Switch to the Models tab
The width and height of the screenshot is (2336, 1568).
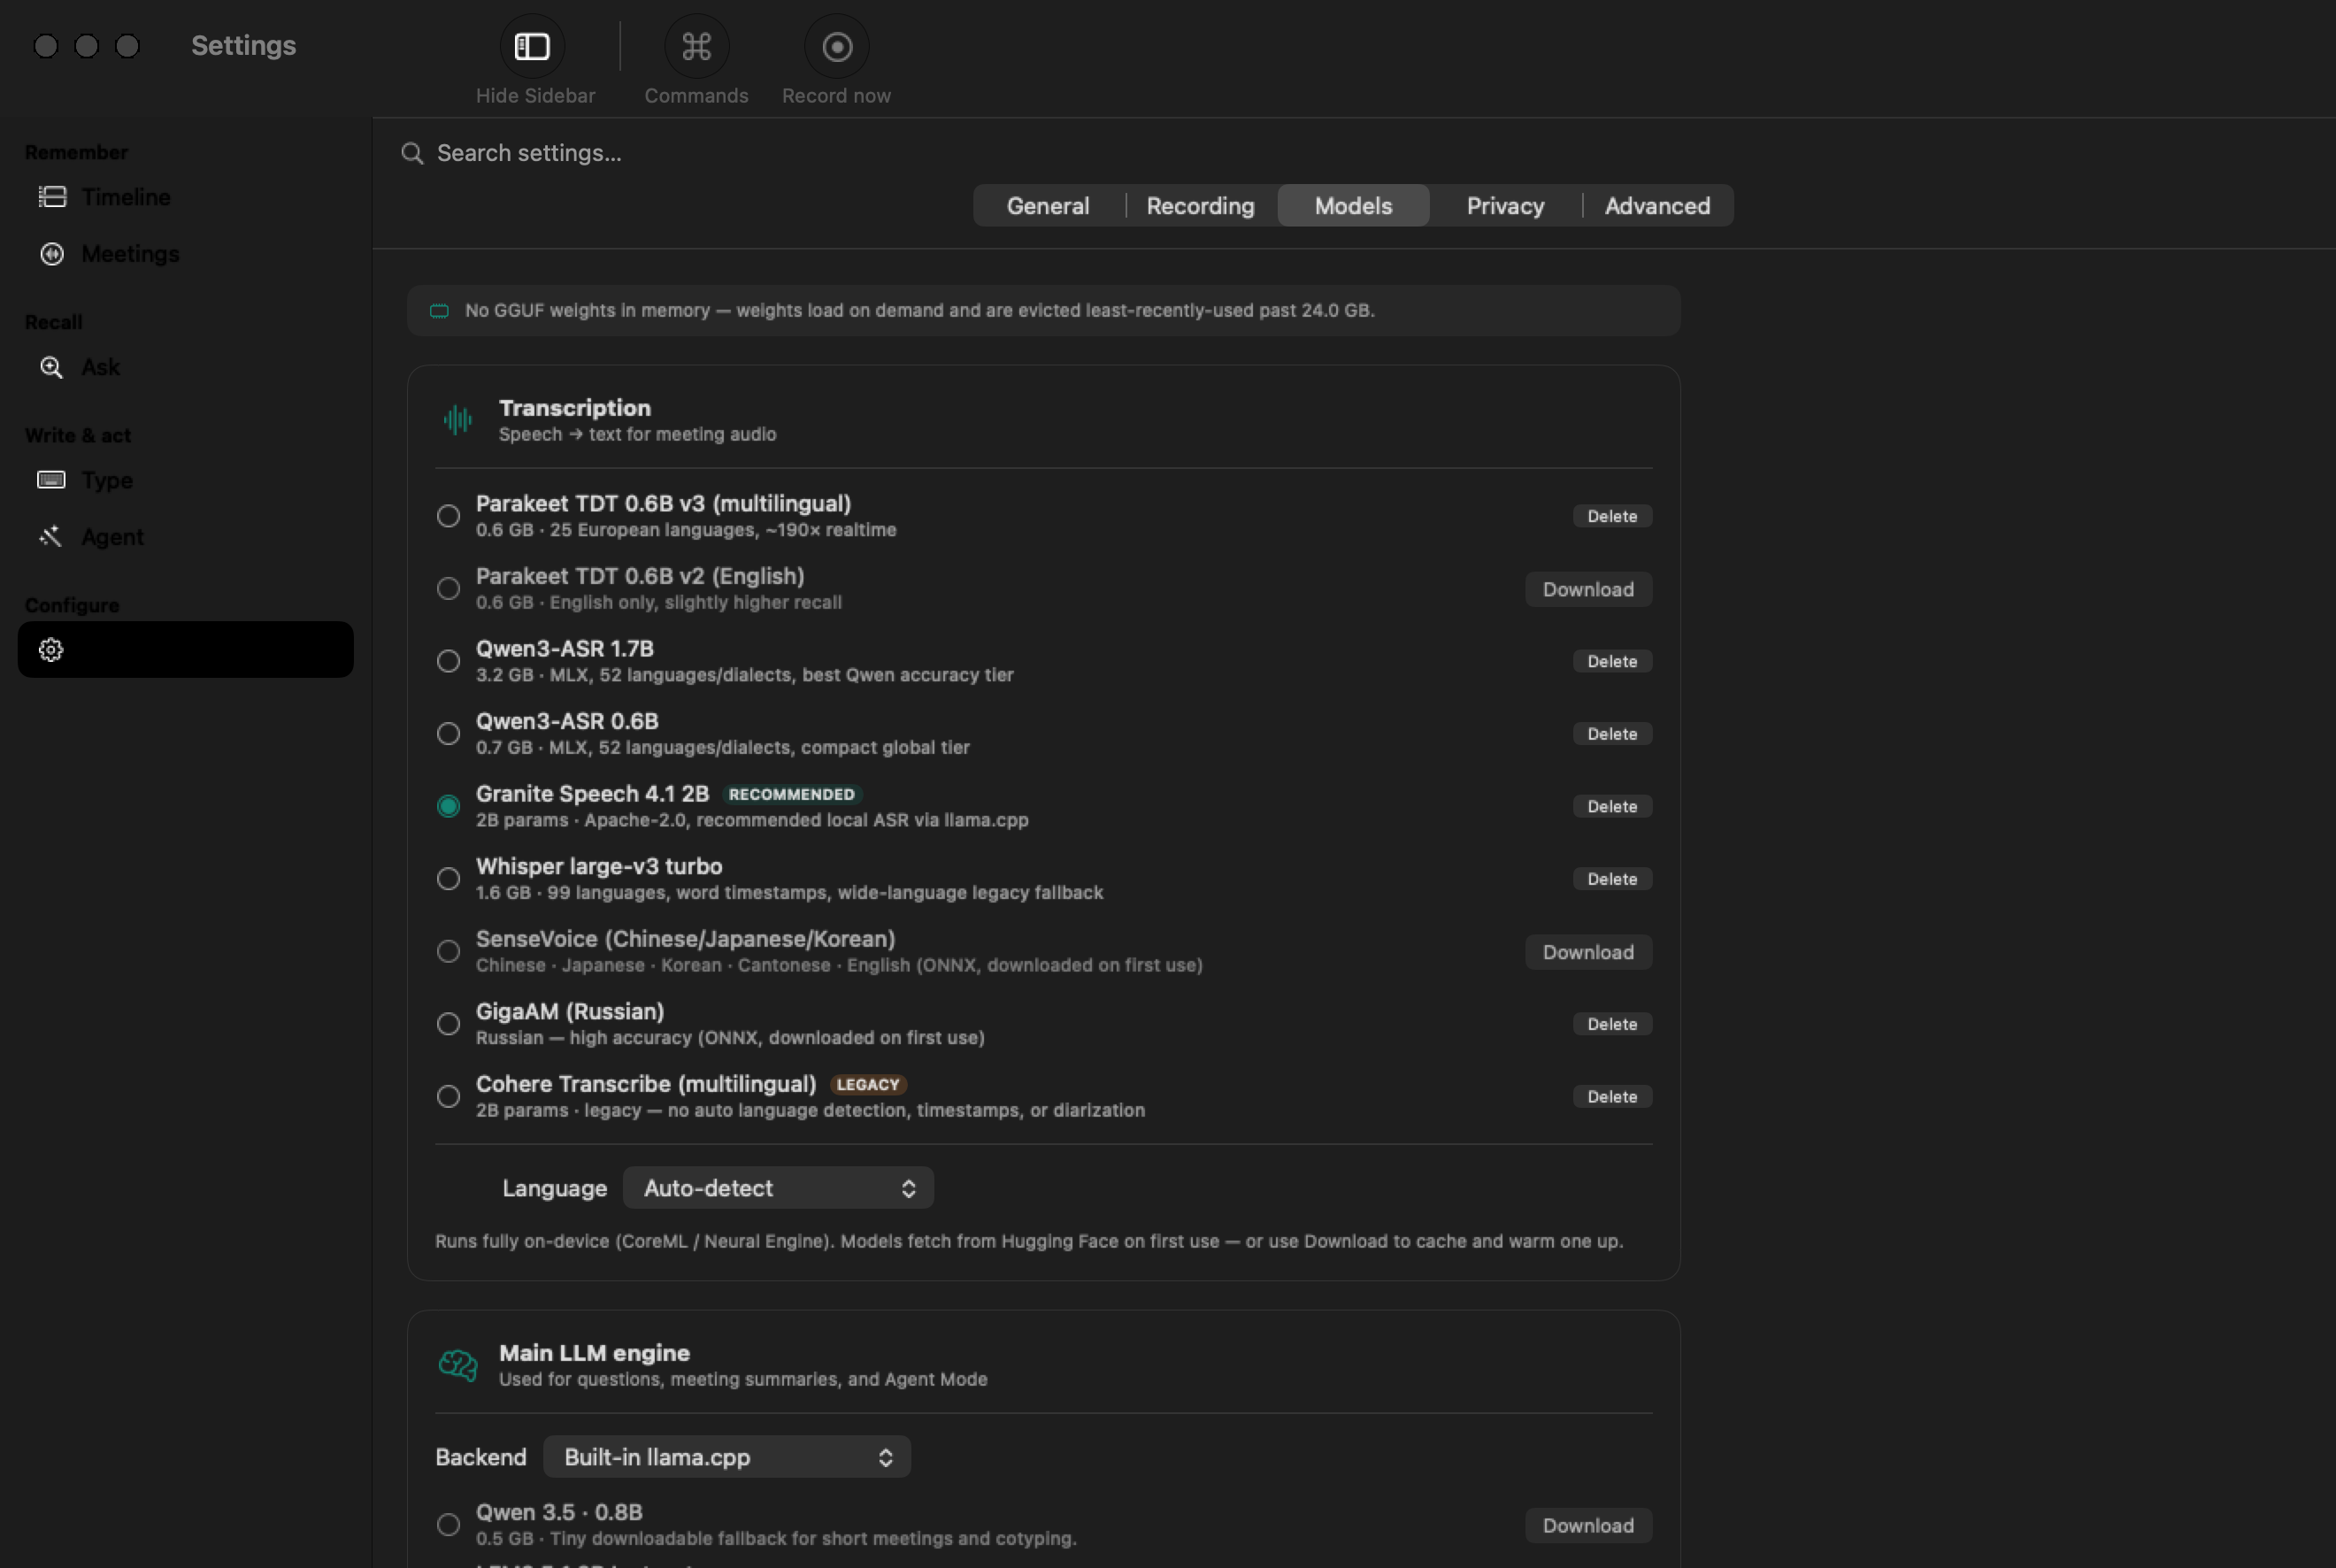tap(1353, 206)
